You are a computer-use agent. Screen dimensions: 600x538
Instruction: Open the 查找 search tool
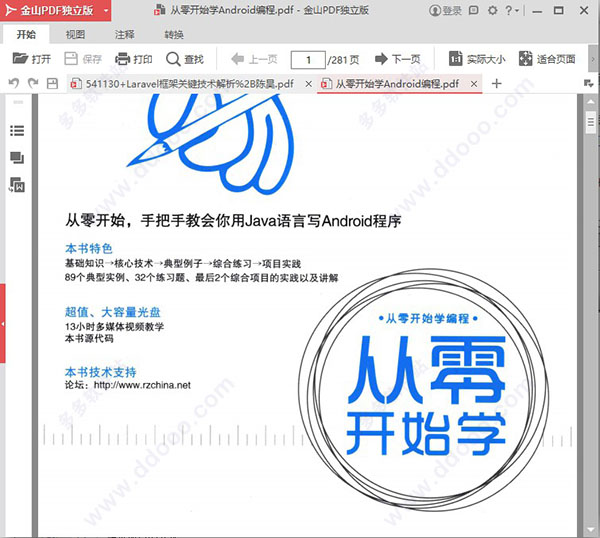(x=185, y=59)
